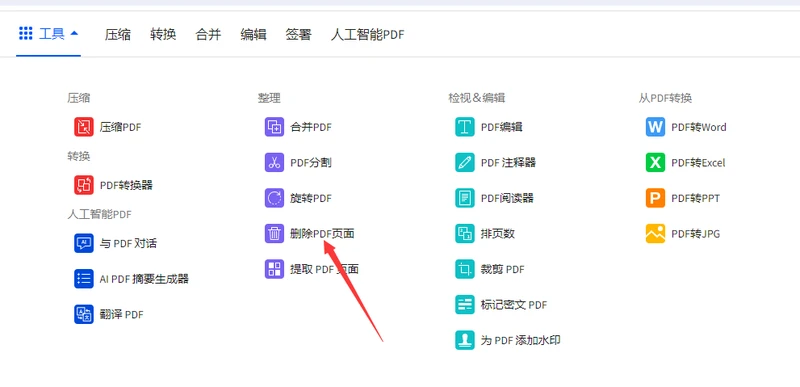Open the PDF转换器 icon

point(84,185)
